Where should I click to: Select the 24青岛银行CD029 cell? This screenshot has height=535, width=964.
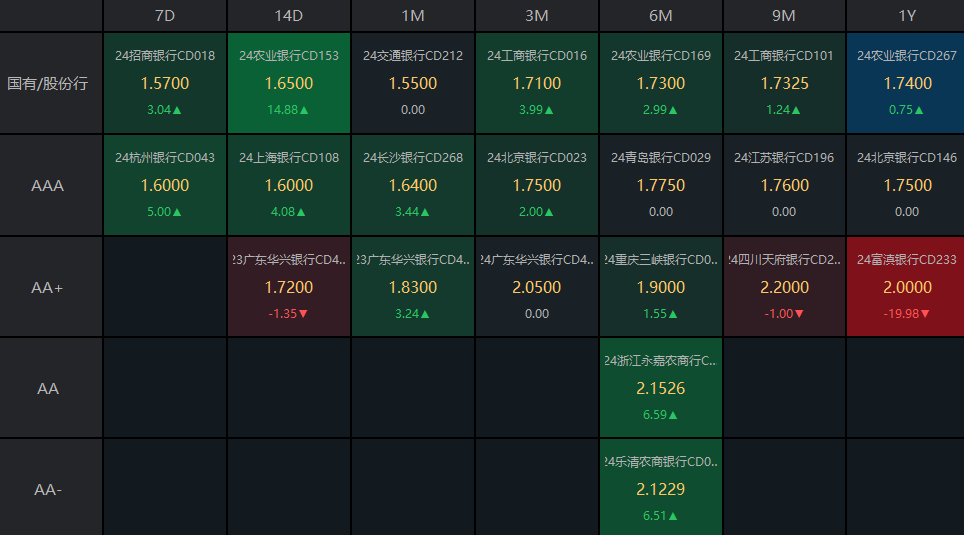coord(661,185)
